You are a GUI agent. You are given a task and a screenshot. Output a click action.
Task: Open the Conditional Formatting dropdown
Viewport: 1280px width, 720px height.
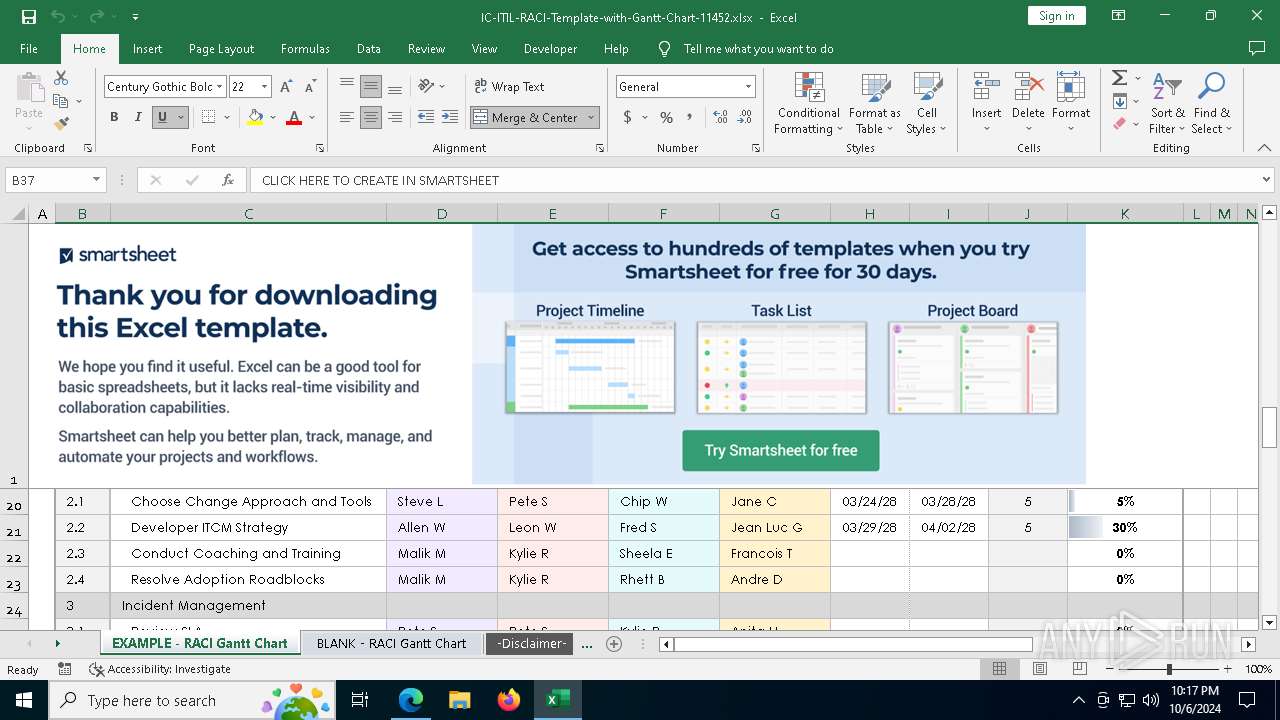pyautogui.click(x=809, y=103)
